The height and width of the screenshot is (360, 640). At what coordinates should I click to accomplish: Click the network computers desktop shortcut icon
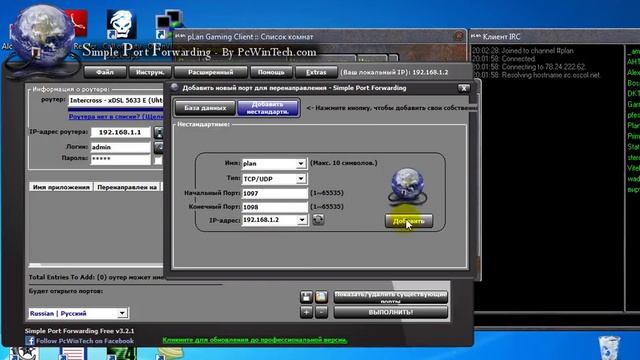[169, 23]
